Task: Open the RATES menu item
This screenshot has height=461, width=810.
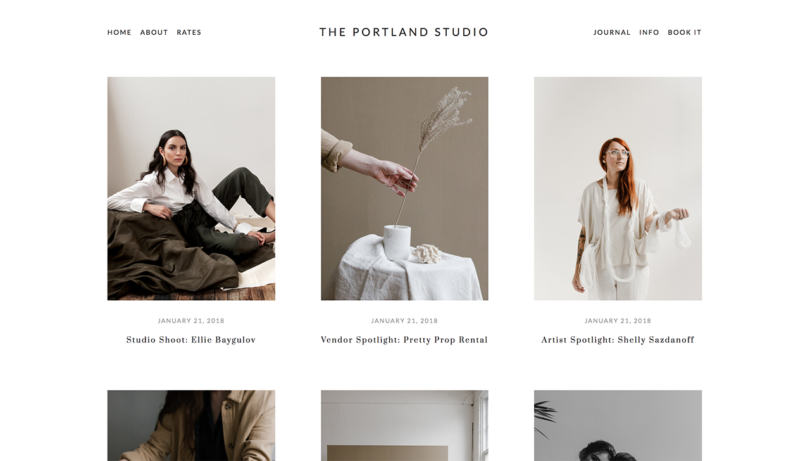Action: 189,32
